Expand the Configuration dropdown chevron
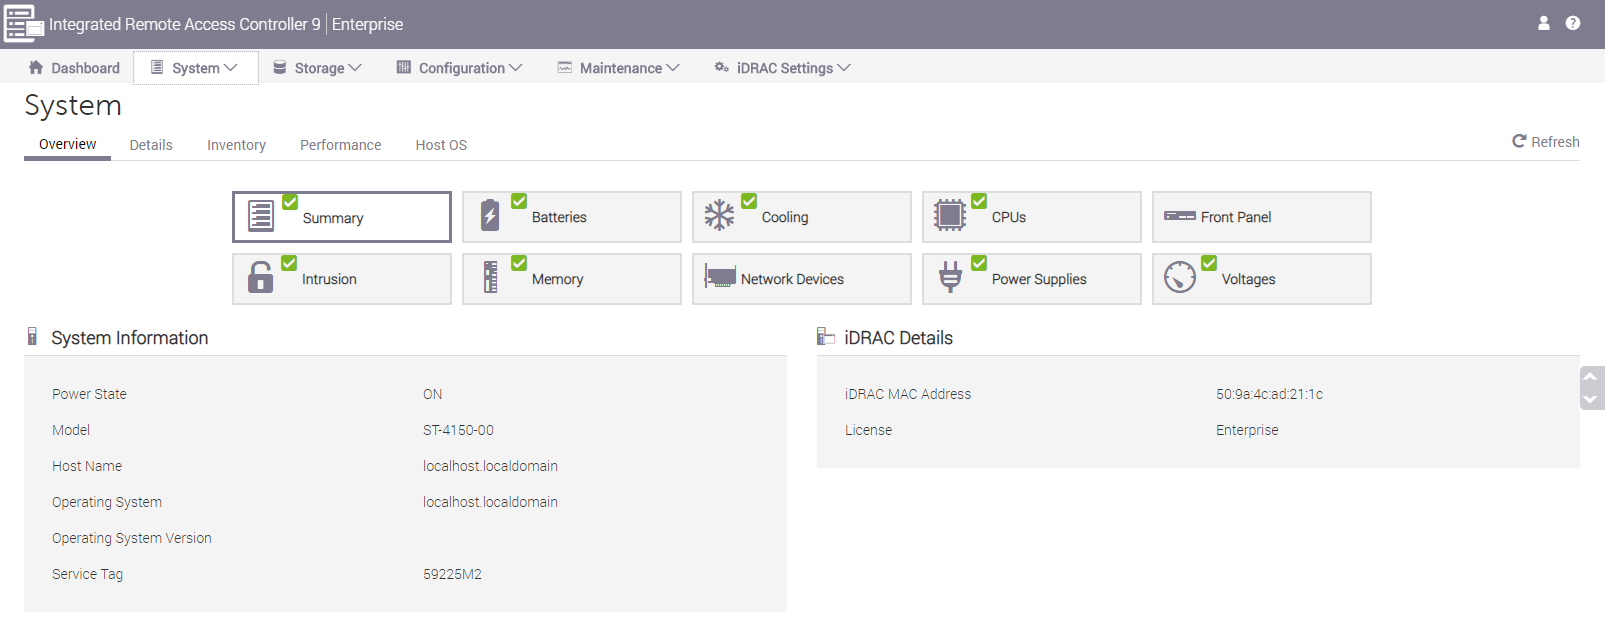Screen dimensions: 1605x620 pyautogui.click(x=516, y=68)
